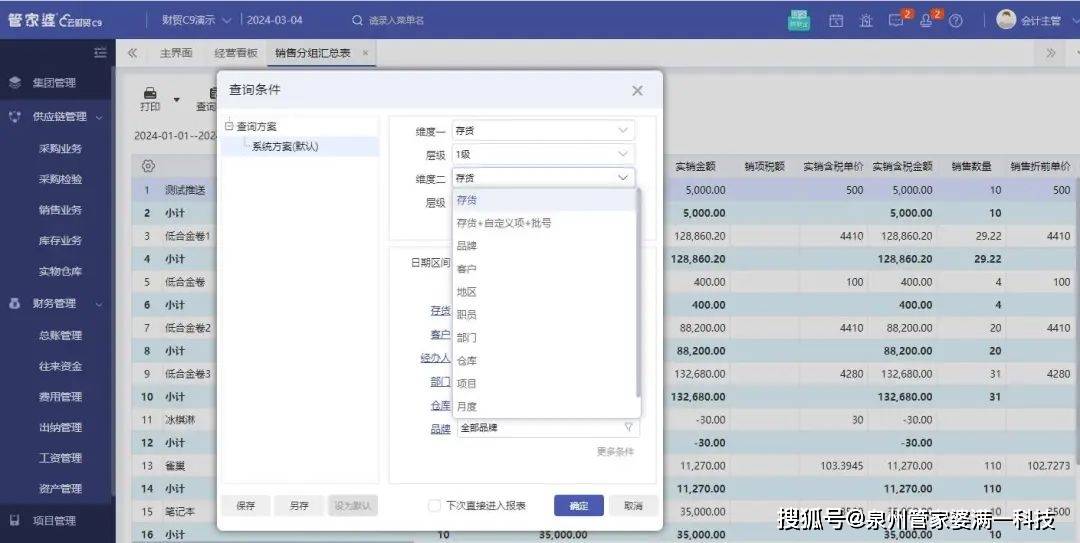Viewport: 1080px width, 543px height.
Task: Open messages icon with badge 2
Action: 896,21
